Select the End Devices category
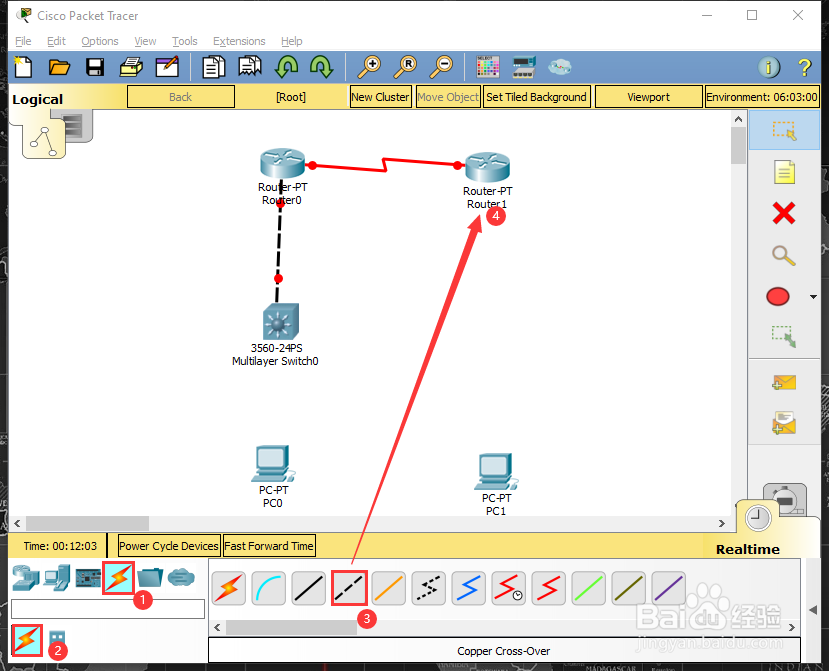Image resolution: width=829 pixels, height=671 pixels. [x=57, y=577]
